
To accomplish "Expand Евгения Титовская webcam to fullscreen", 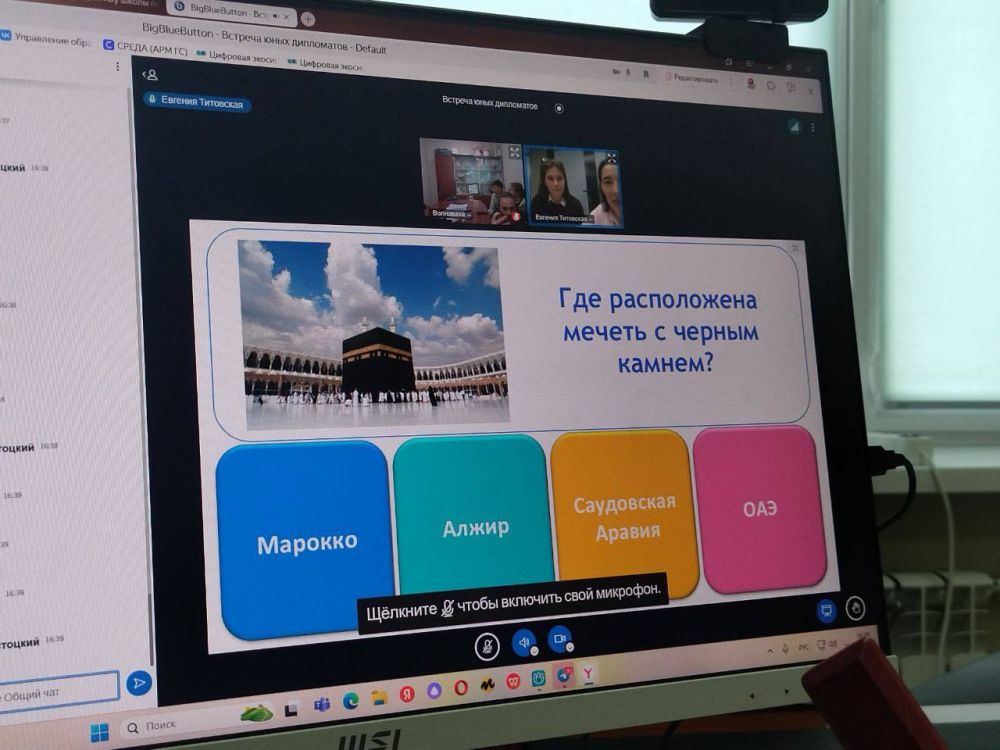I will point(611,158).
